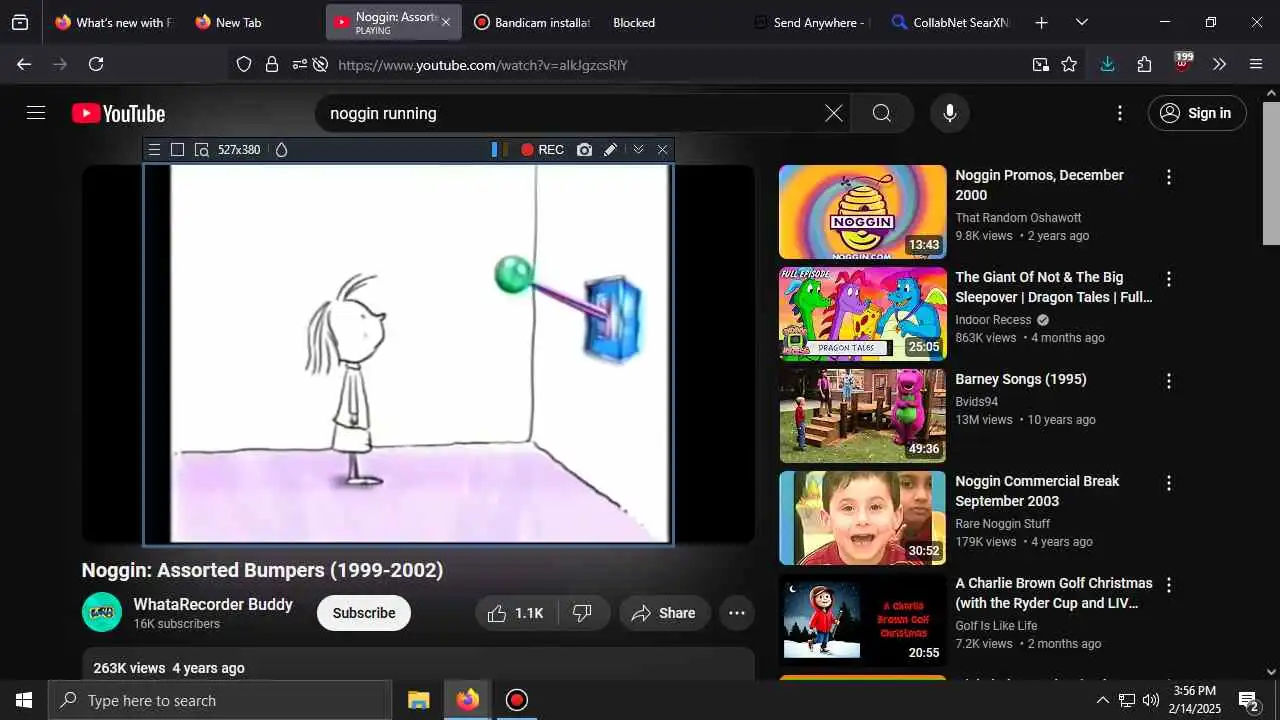The height and width of the screenshot is (720, 1280).
Task: Open options menu for Noggin Commercial Break
Action: (1168, 483)
